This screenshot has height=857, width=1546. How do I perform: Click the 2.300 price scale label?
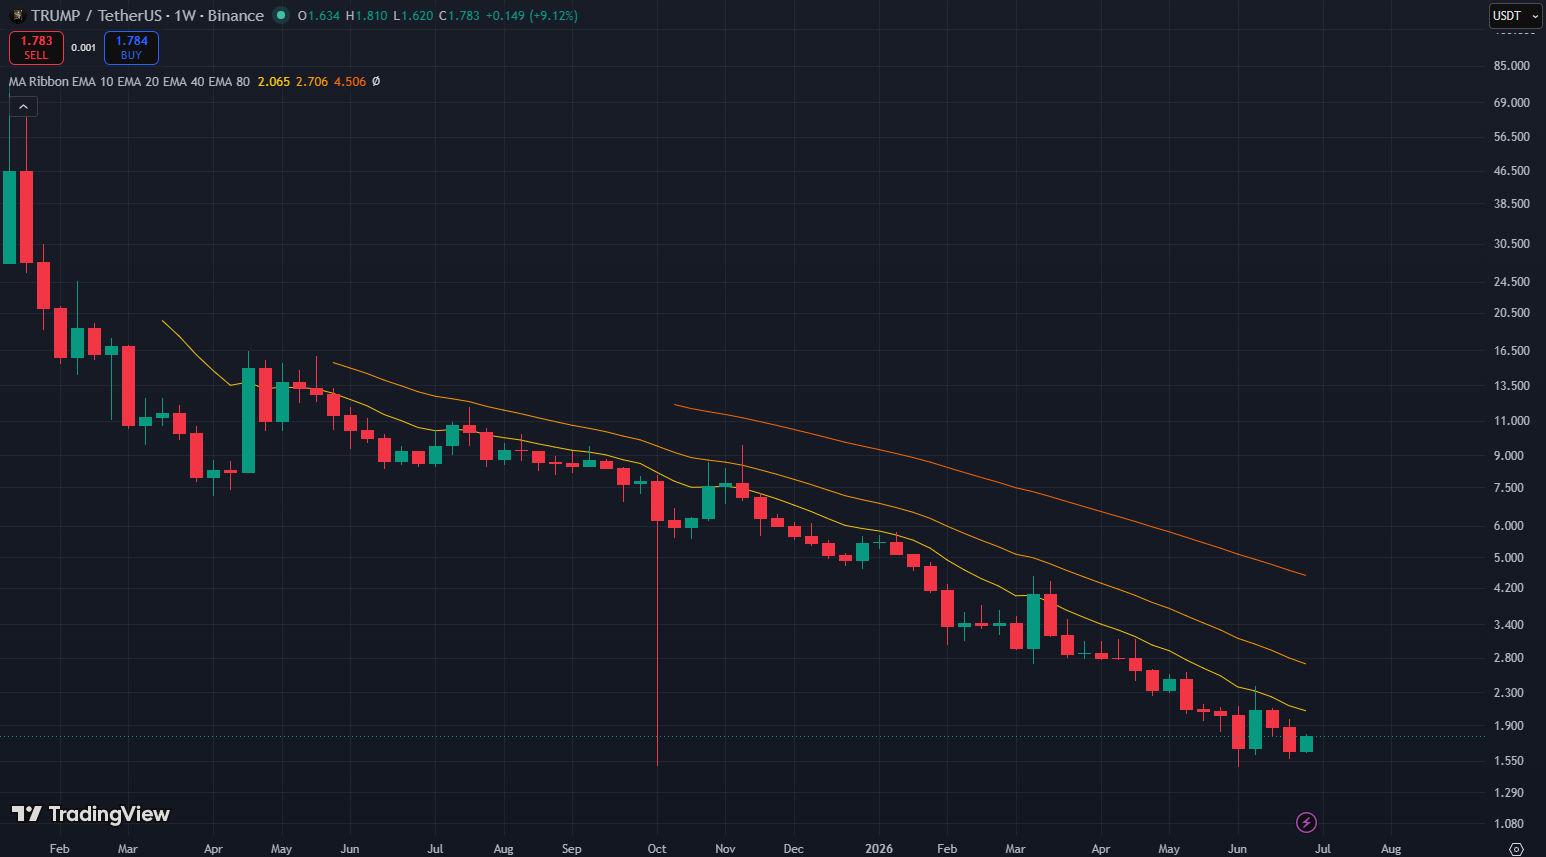tap(1509, 693)
